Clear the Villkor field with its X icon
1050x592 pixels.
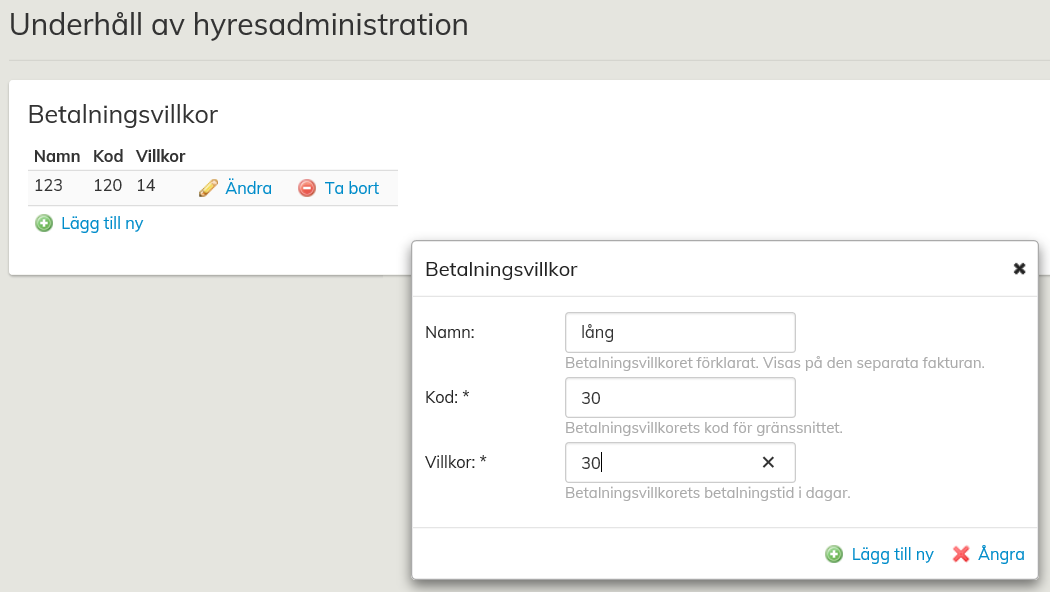pyautogui.click(x=768, y=462)
